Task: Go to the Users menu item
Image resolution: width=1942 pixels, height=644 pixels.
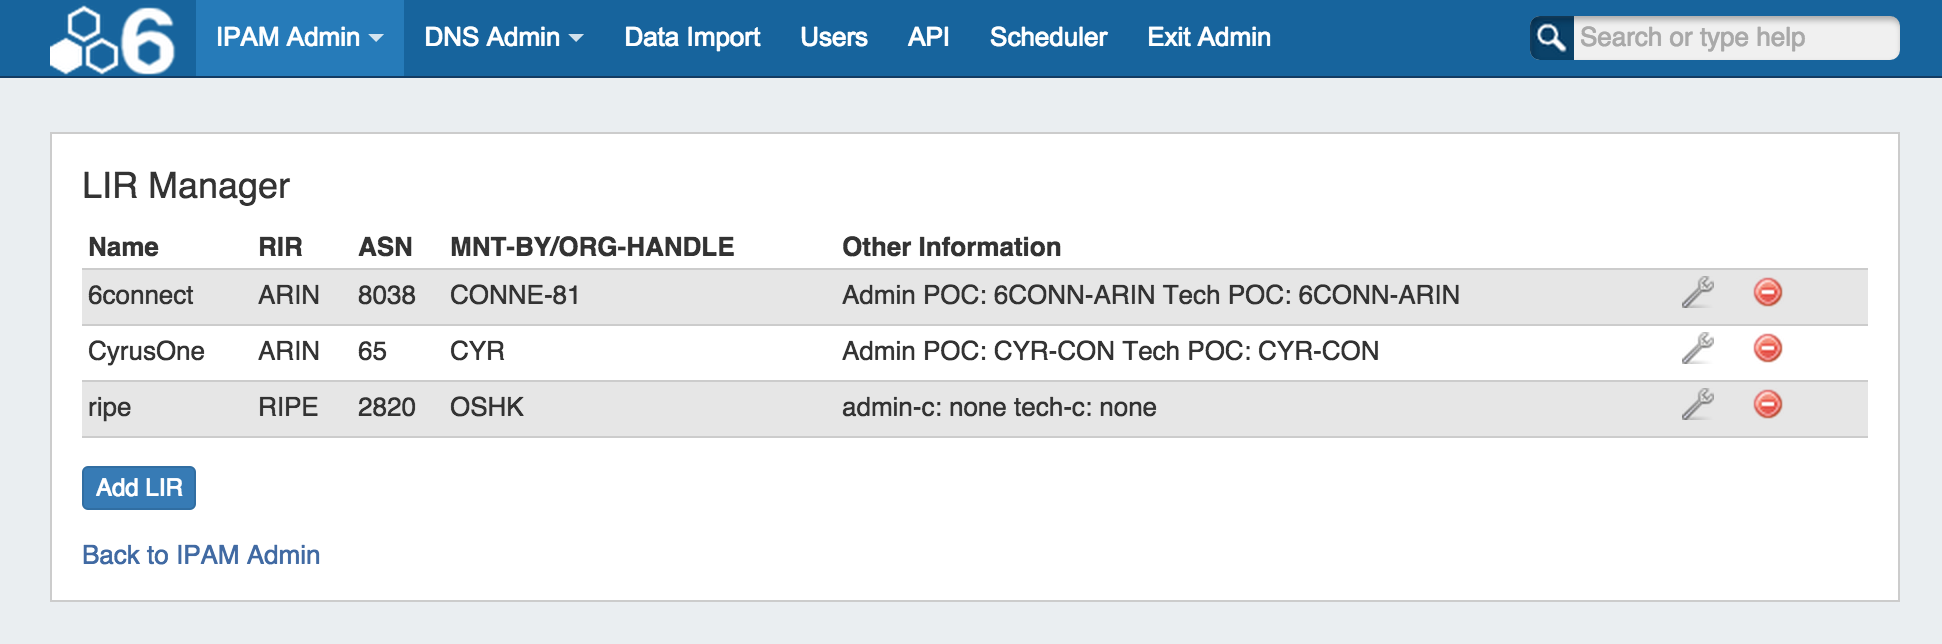Action: 833,38
